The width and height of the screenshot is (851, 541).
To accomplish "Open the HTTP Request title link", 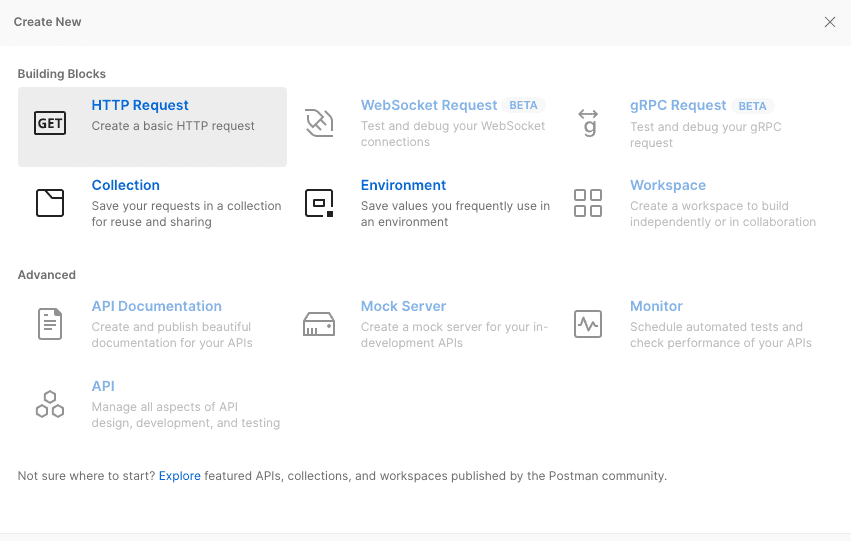I will pyautogui.click(x=140, y=105).
